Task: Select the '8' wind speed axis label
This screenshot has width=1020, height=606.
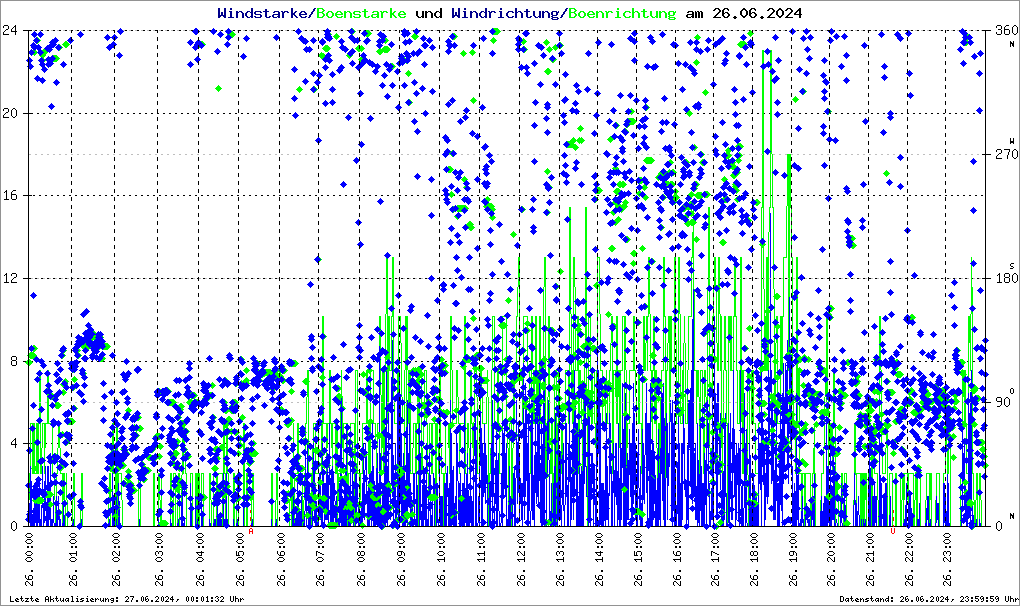Action: (14, 361)
